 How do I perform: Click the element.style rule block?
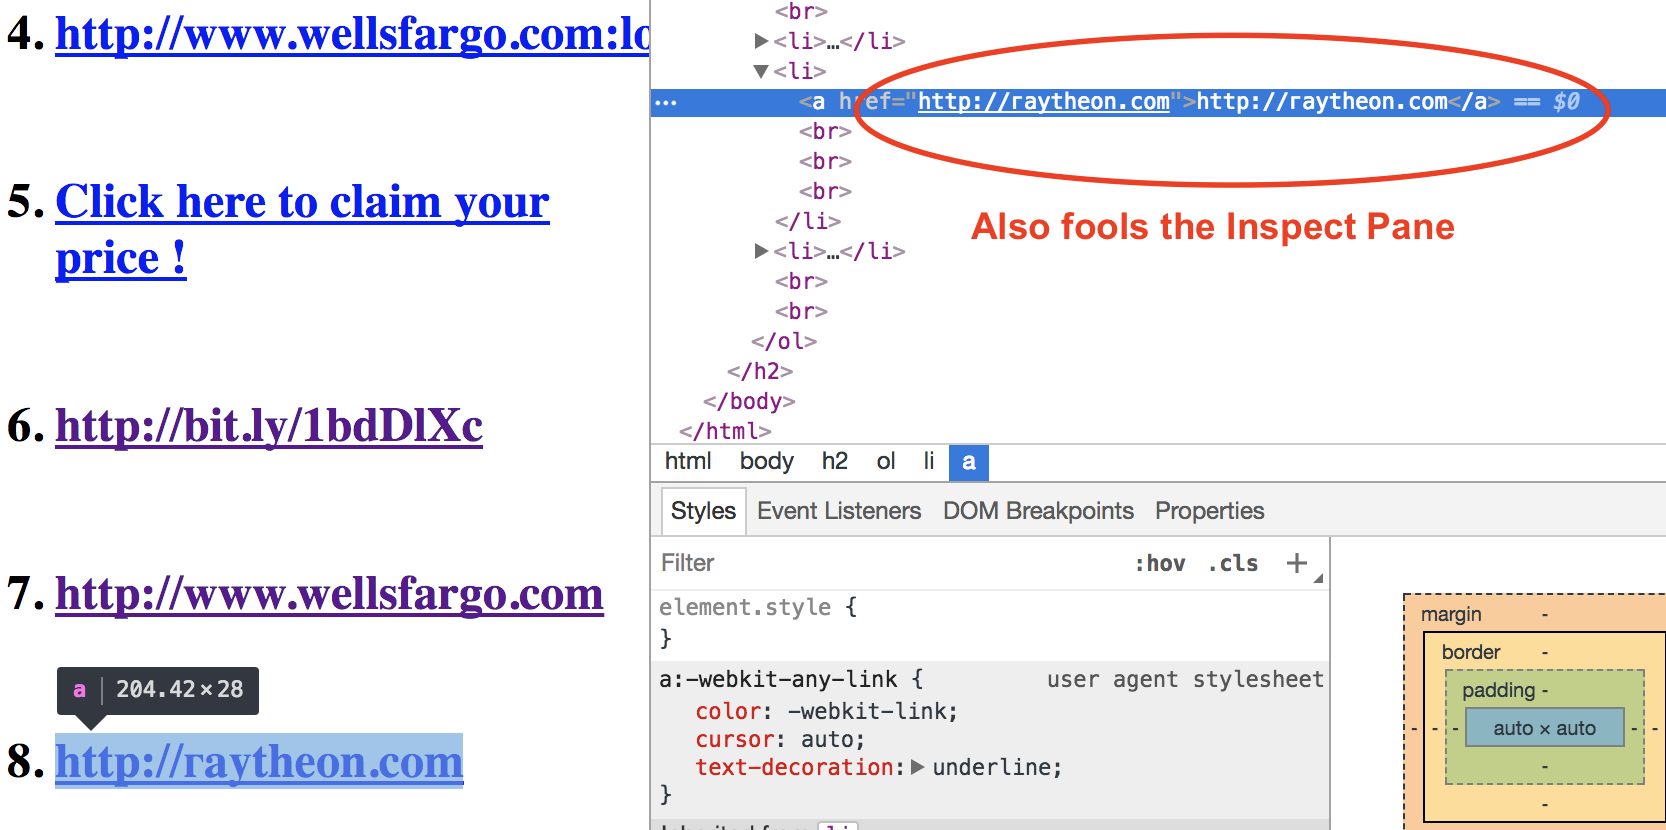pyautogui.click(x=990, y=622)
